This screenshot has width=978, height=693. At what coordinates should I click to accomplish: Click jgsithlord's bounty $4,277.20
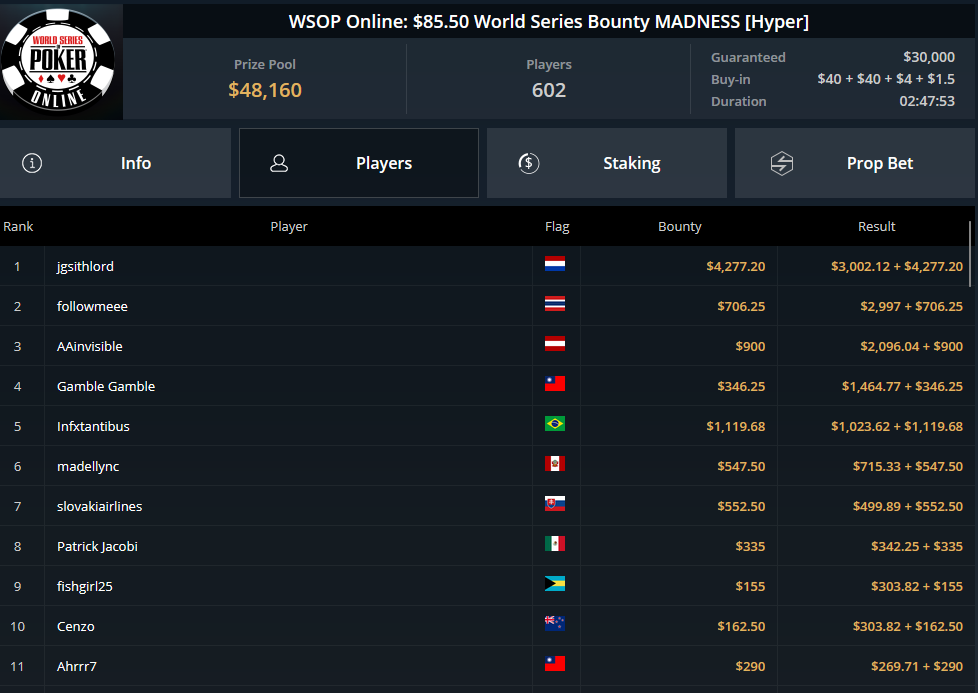(x=735, y=266)
